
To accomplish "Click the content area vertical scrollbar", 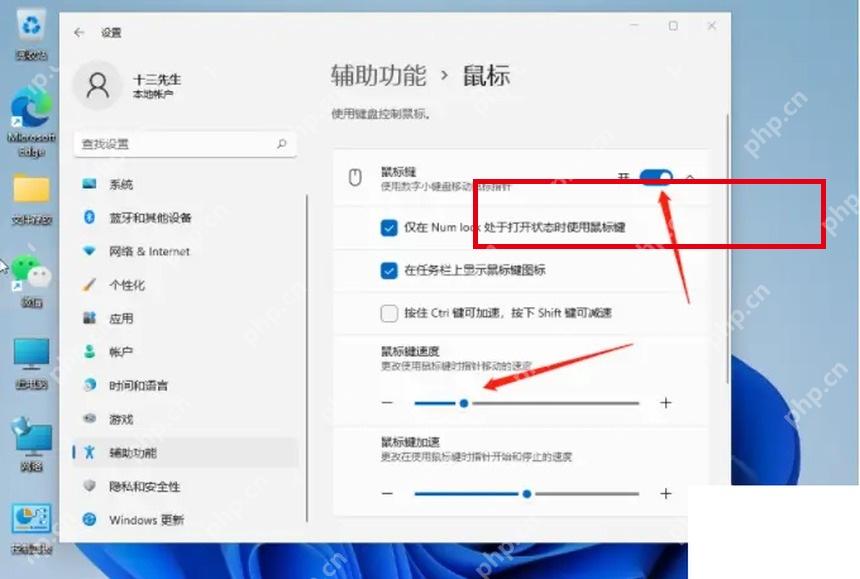I will (728, 248).
